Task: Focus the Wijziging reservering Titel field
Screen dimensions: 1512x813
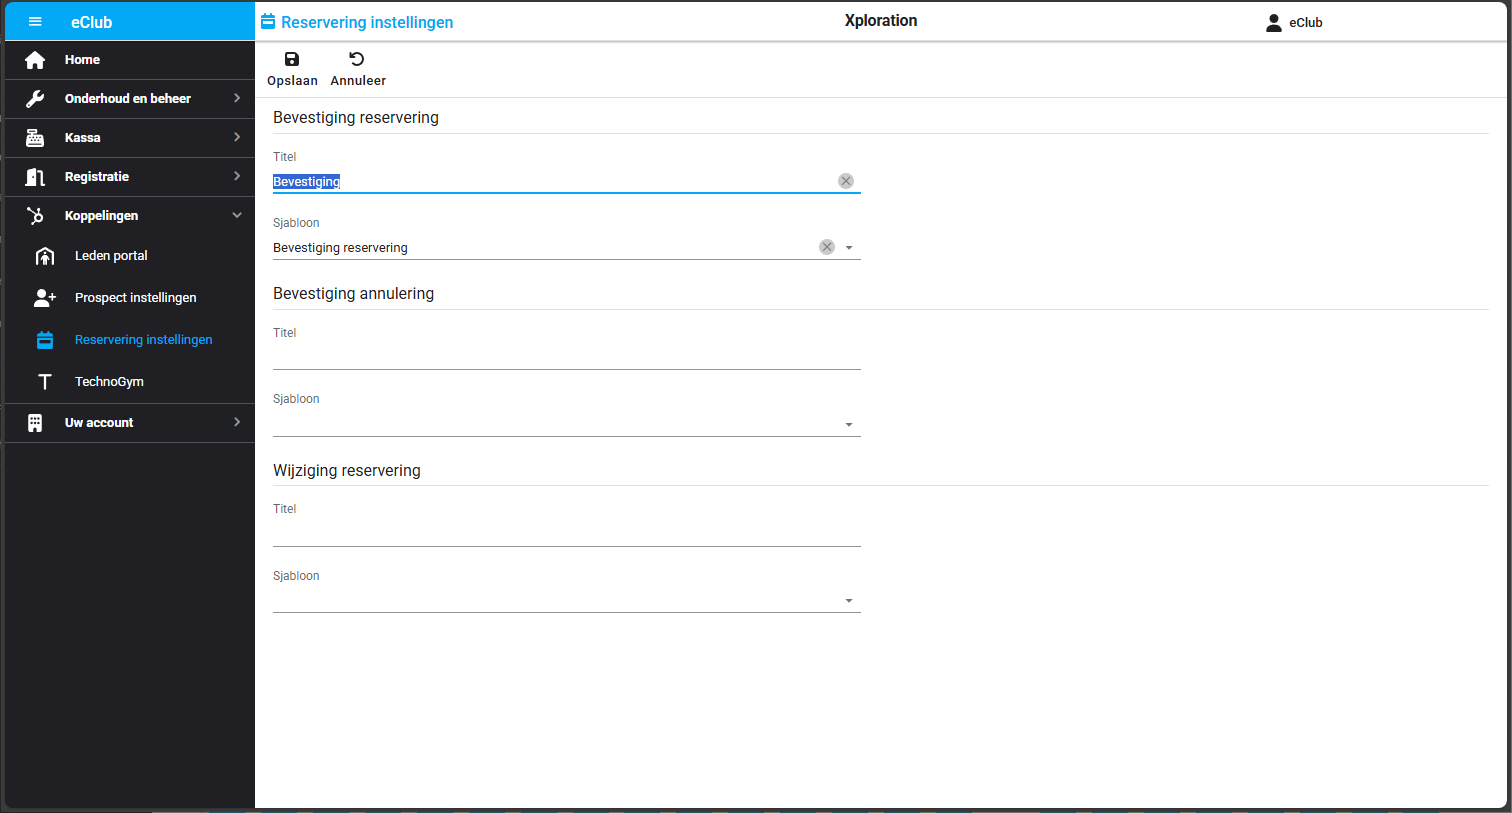Action: tap(567, 533)
